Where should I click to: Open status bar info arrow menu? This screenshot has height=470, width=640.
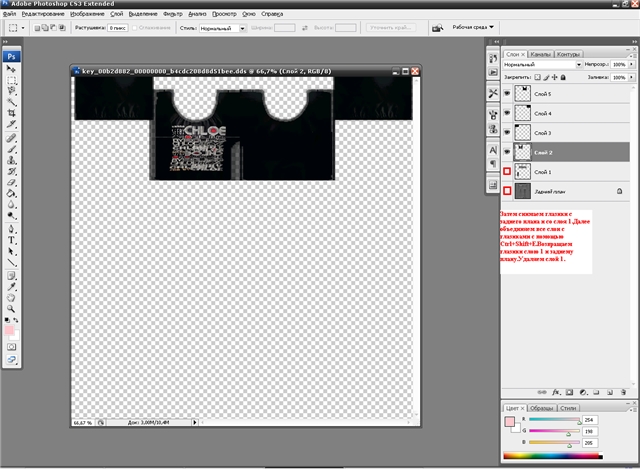[x=195, y=422]
